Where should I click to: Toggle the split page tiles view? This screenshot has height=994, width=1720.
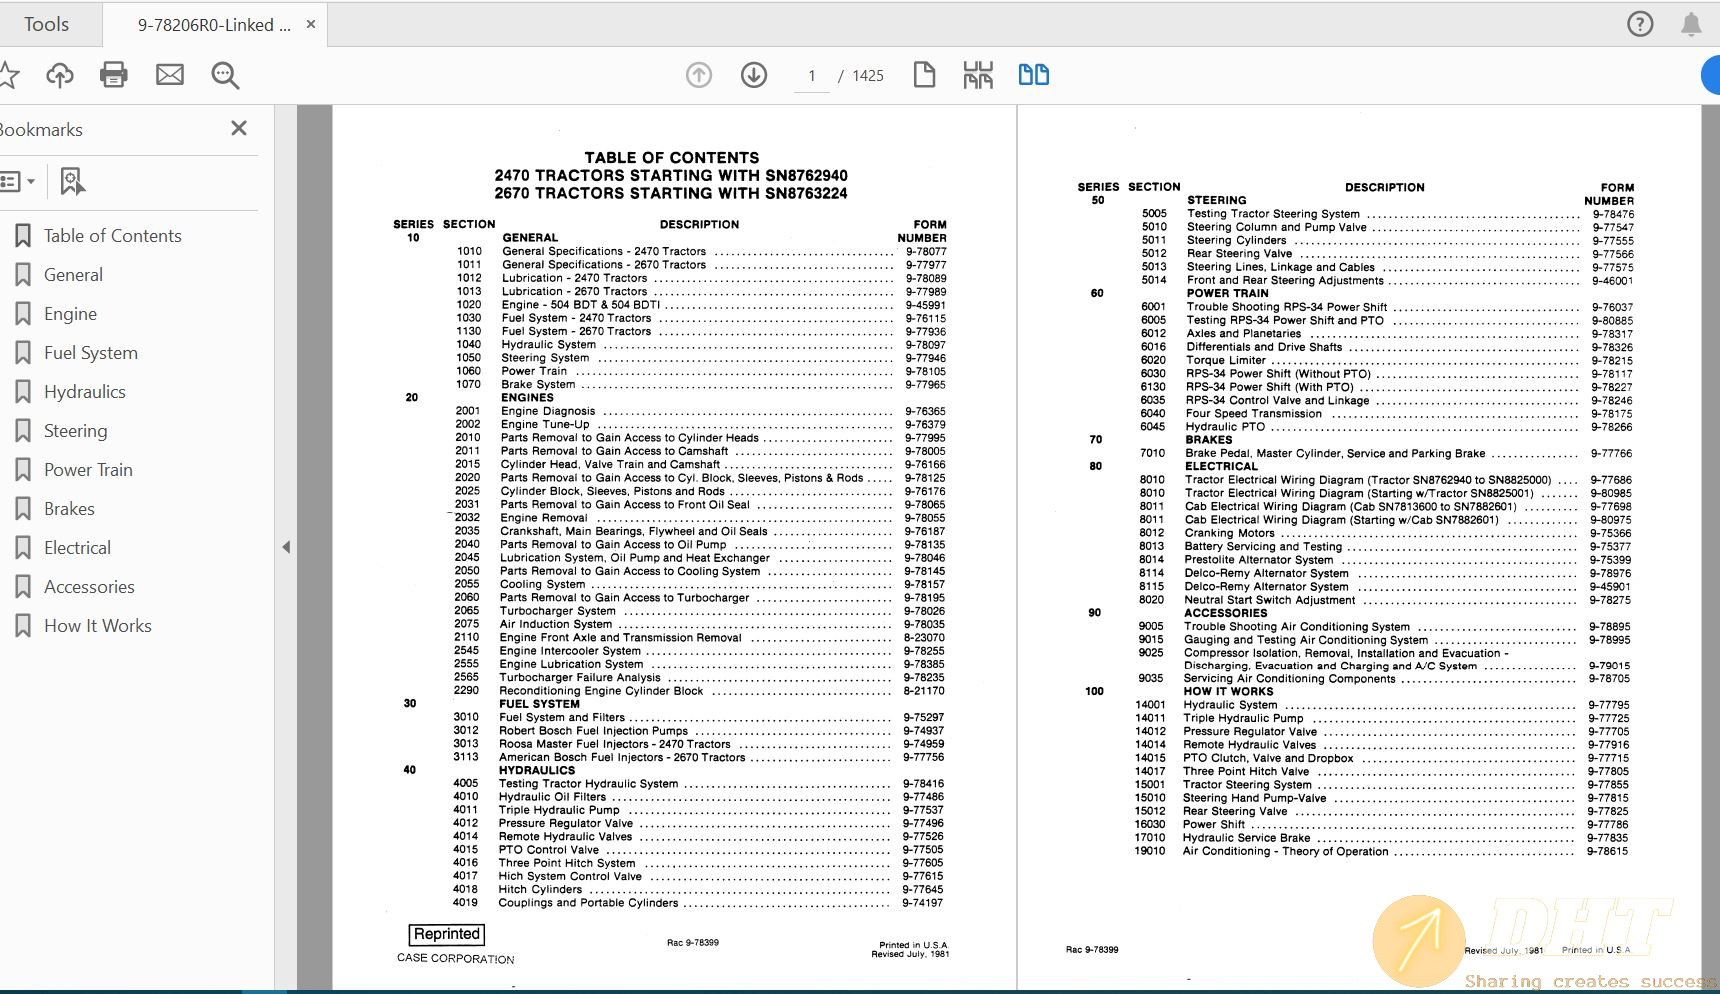[978, 74]
